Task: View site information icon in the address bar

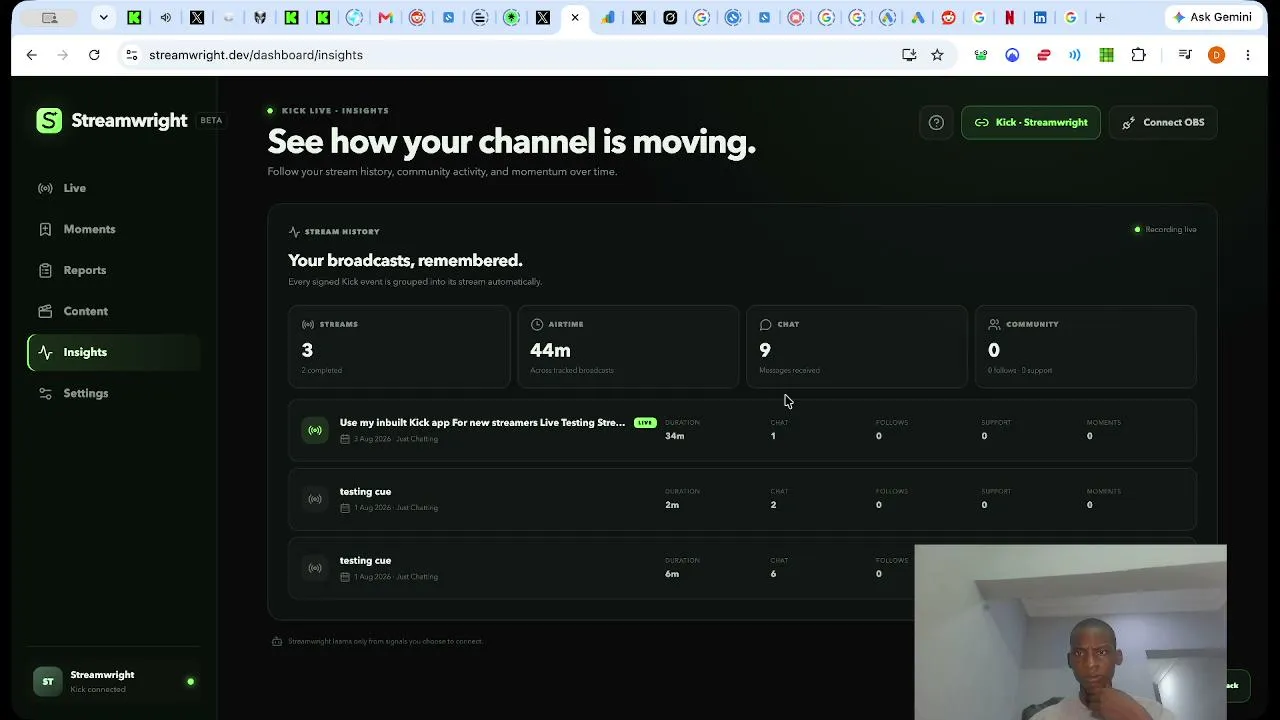Action: click(x=131, y=55)
